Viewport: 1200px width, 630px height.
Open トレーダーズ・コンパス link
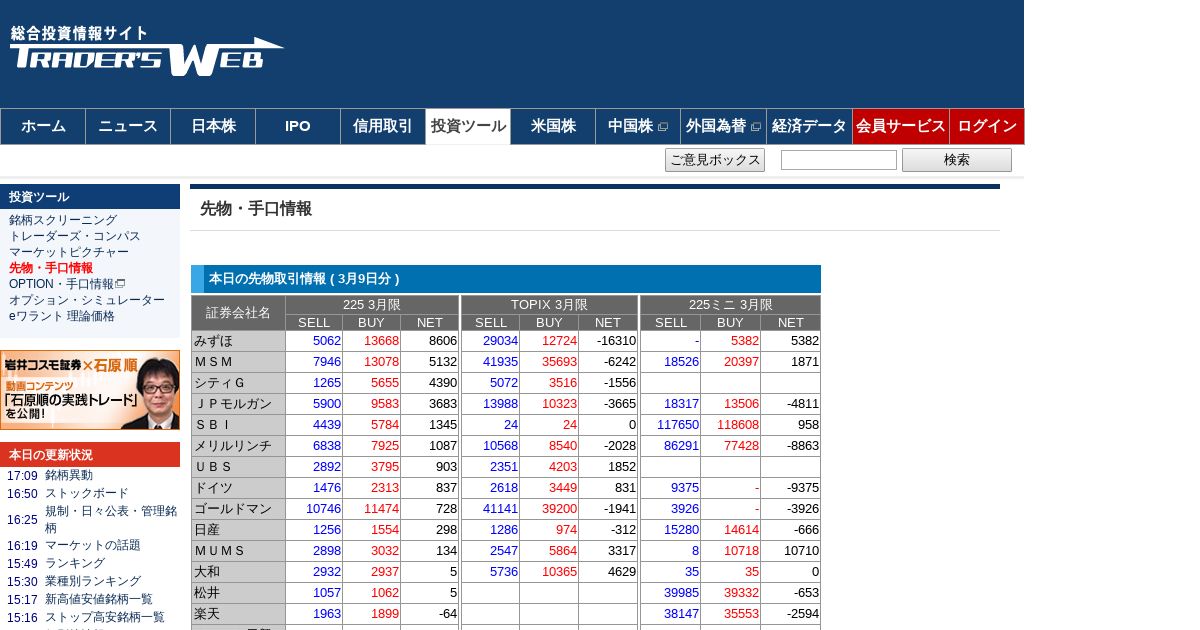(75, 236)
